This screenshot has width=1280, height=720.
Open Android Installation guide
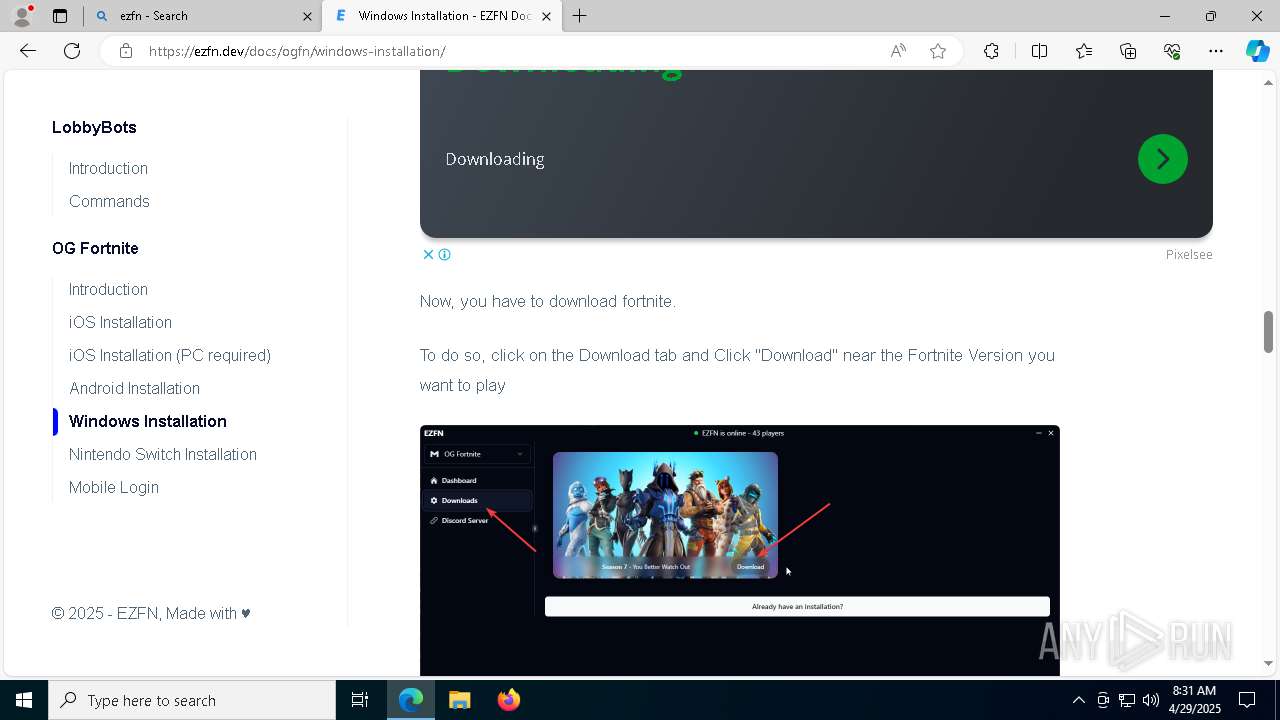[134, 388]
